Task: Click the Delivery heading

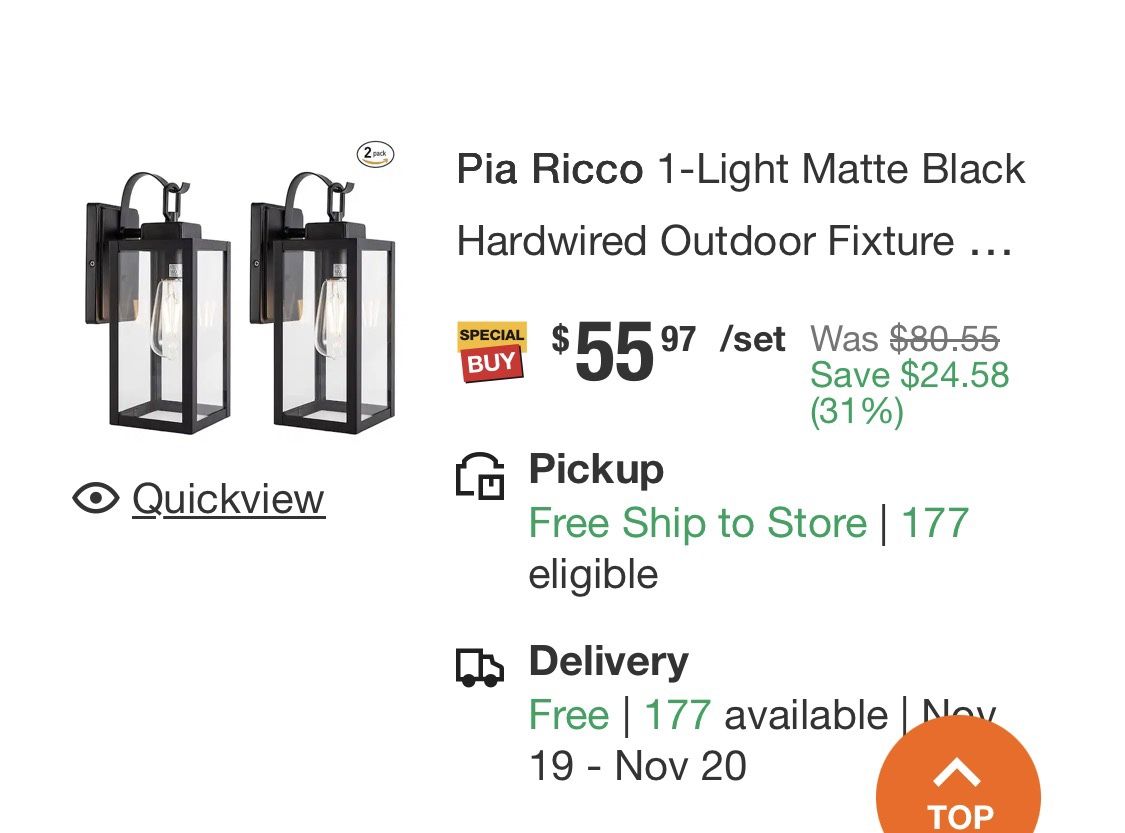Action: [608, 661]
